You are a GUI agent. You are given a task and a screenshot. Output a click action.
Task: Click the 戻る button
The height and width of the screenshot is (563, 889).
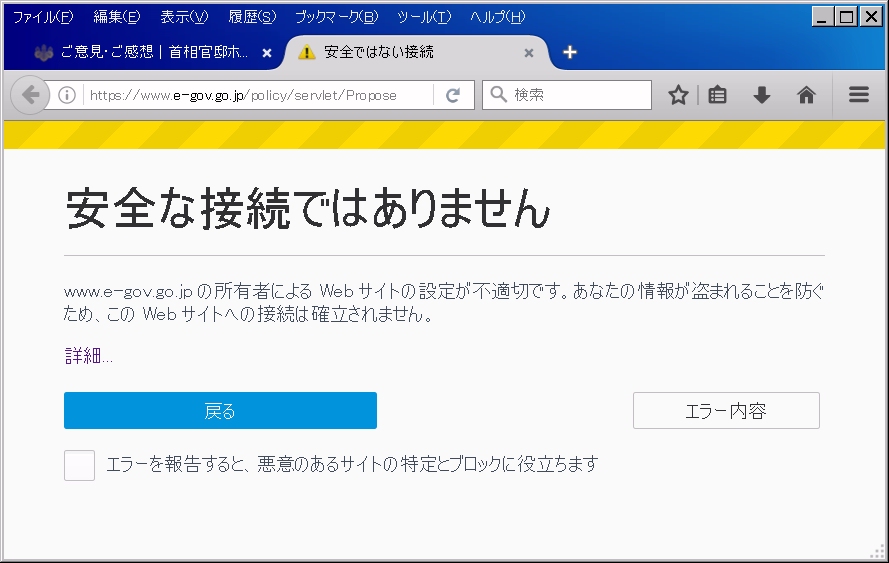pyautogui.click(x=220, y=410)
